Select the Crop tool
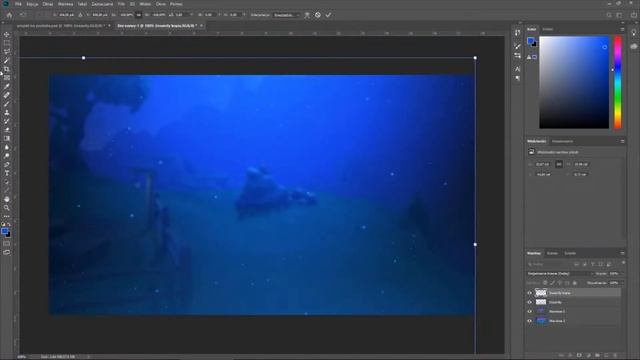 (7, 69)
